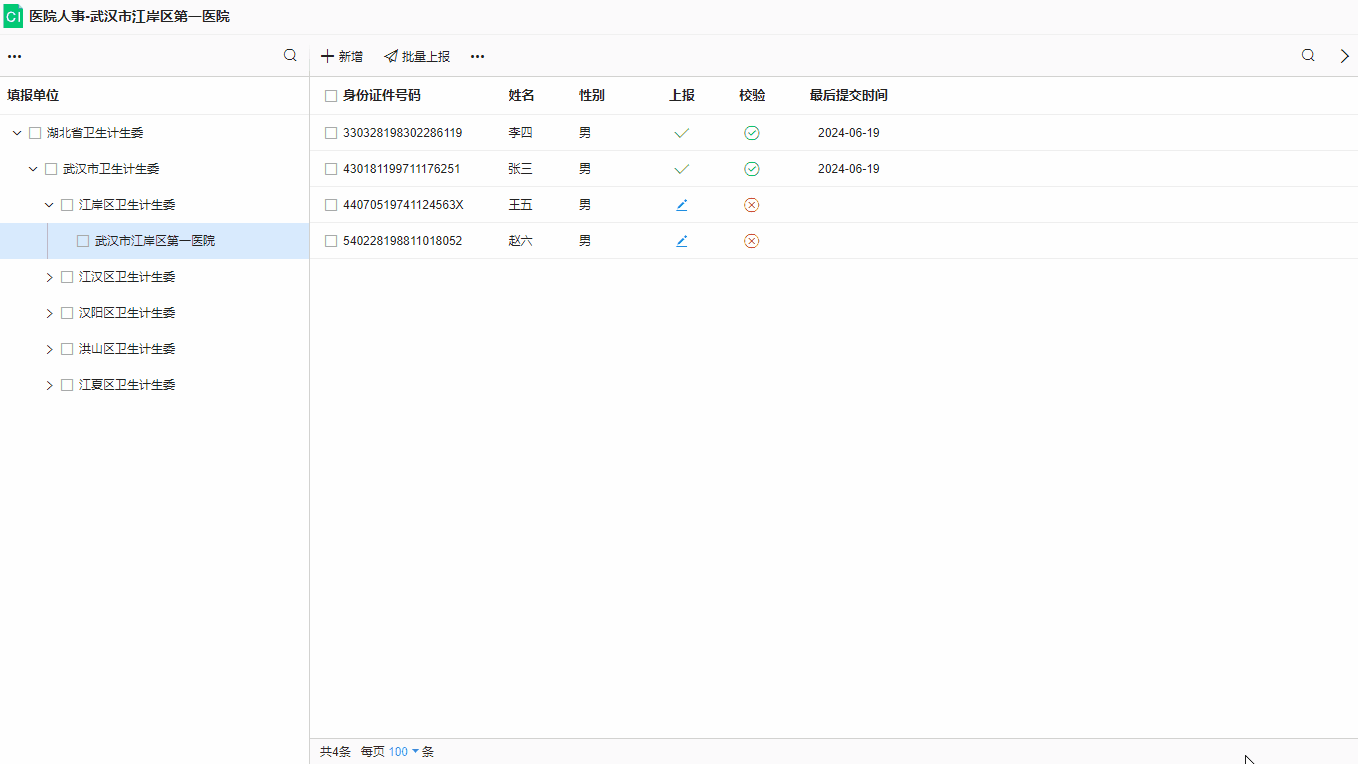This screenshot has width=1358, height=764.
Task: Click the 批量上报 batch report button
Action: [417, 57]
